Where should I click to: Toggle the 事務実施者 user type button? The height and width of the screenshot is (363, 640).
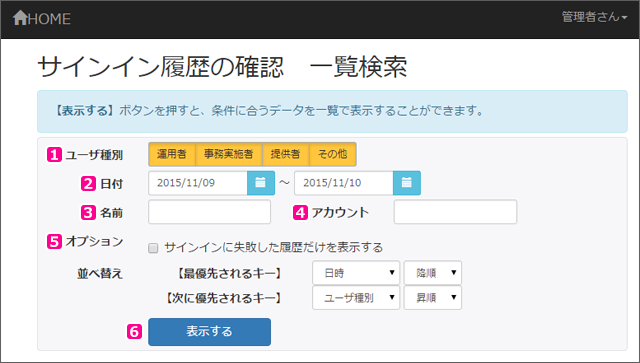click(x=229, y=154)
